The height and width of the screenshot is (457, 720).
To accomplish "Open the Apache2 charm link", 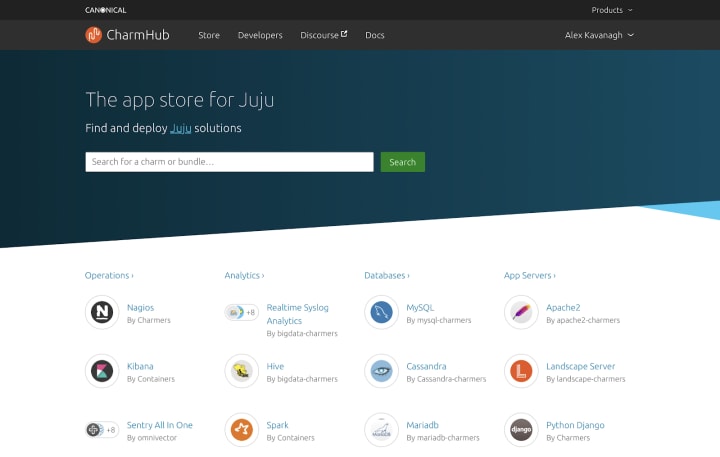I will [563, 308].
